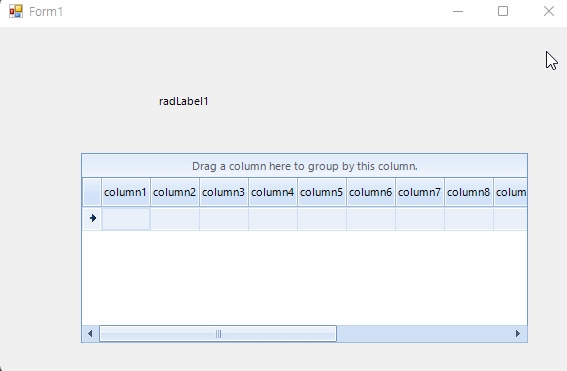Select the current row arrow indicator
The width and height of the screenshot is (567, 371).
93,218
